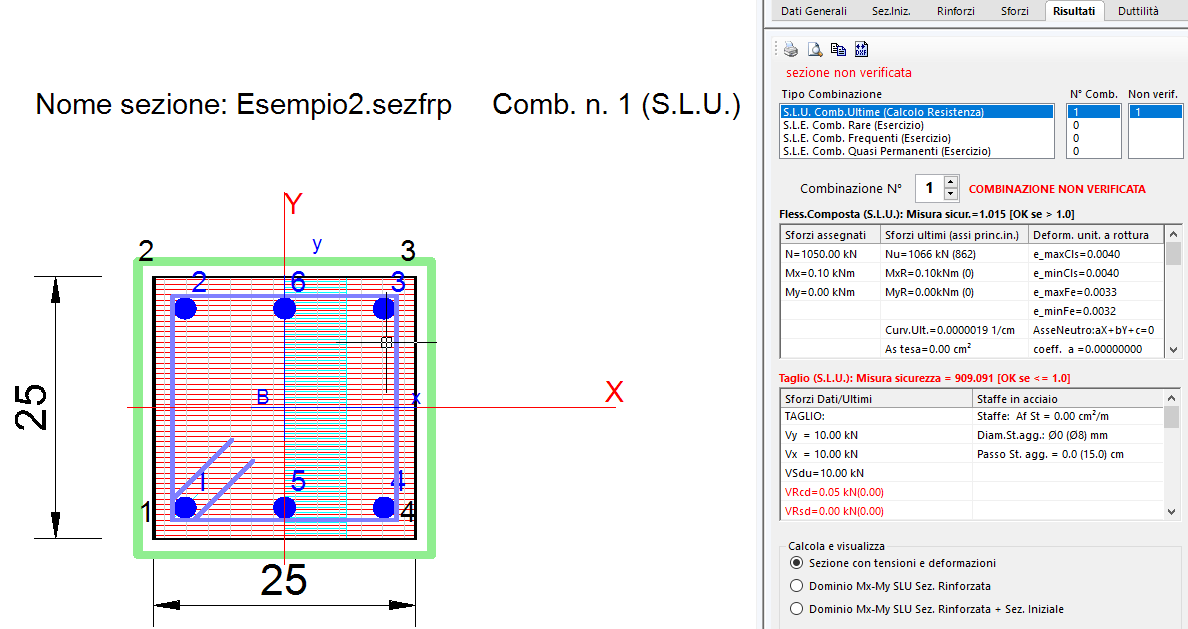This screenshot has height=629, width=1188.
Task: Click the 'Vy = 10.00 kN' cell
Action: click(876, 435)
